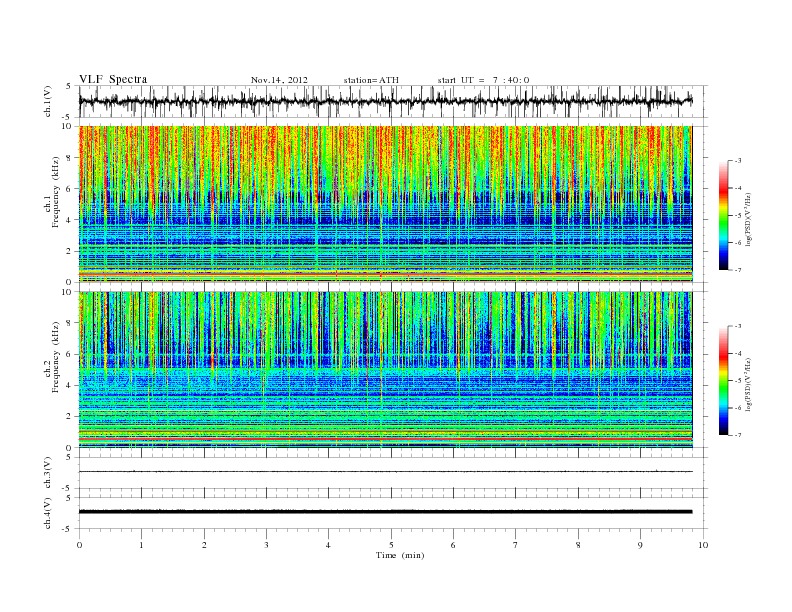Click time axis tick label '6'
Image resolution: width=792 pixels, height=612 pixels.
[x=453, y=545]
